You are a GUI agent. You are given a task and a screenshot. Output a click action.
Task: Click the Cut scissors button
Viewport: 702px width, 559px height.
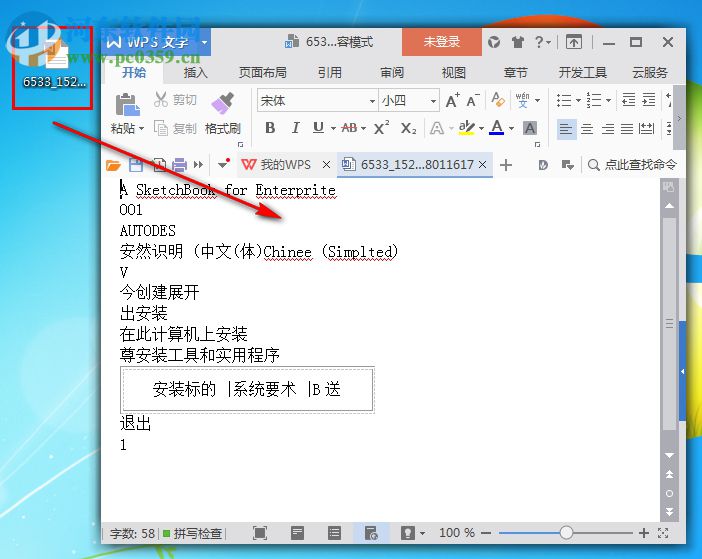175,100
